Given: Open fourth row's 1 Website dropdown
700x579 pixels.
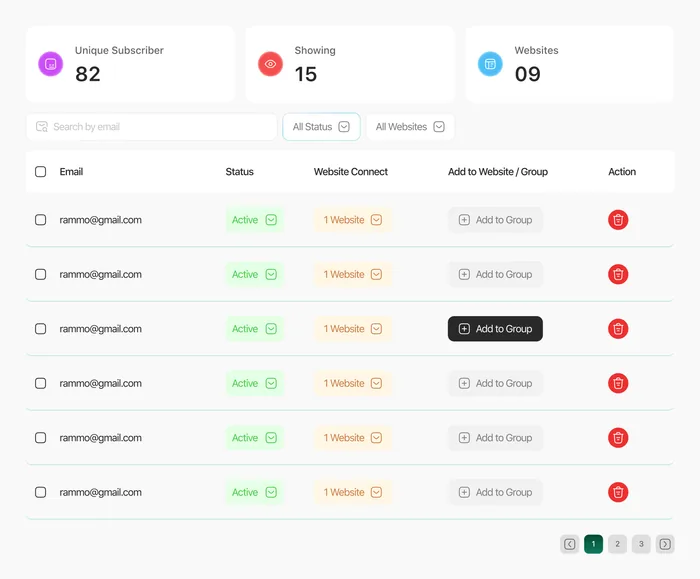Looking at the screenshot, I should [x=353, y=383].
